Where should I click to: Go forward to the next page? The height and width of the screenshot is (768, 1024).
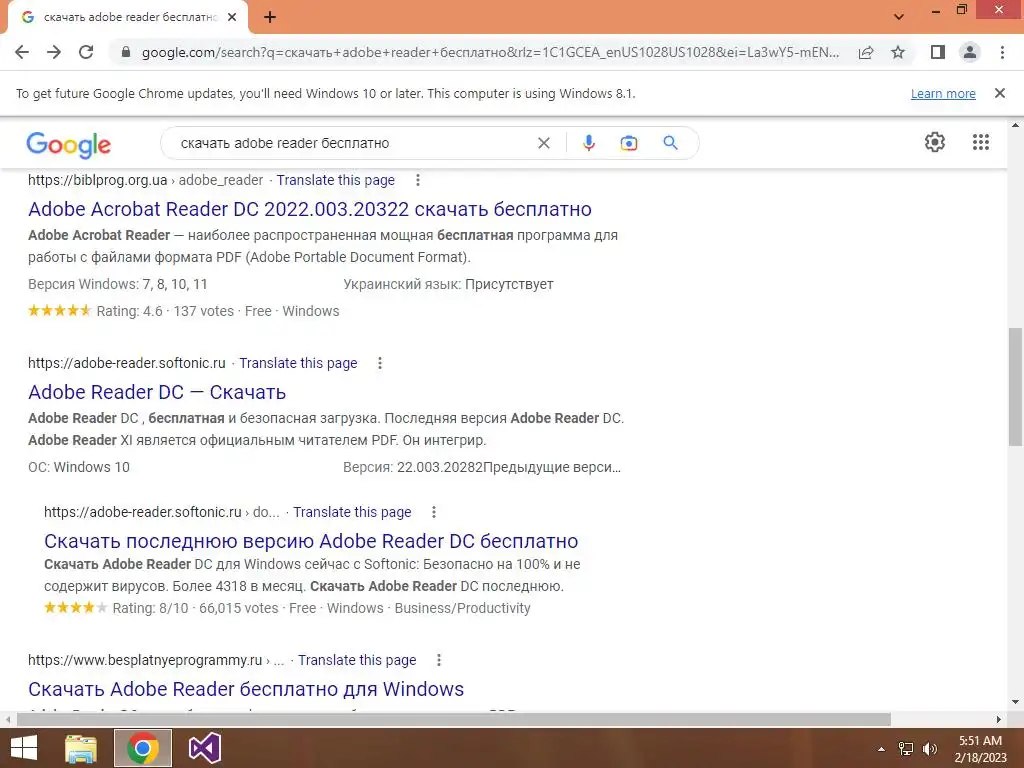pos(54,52)
